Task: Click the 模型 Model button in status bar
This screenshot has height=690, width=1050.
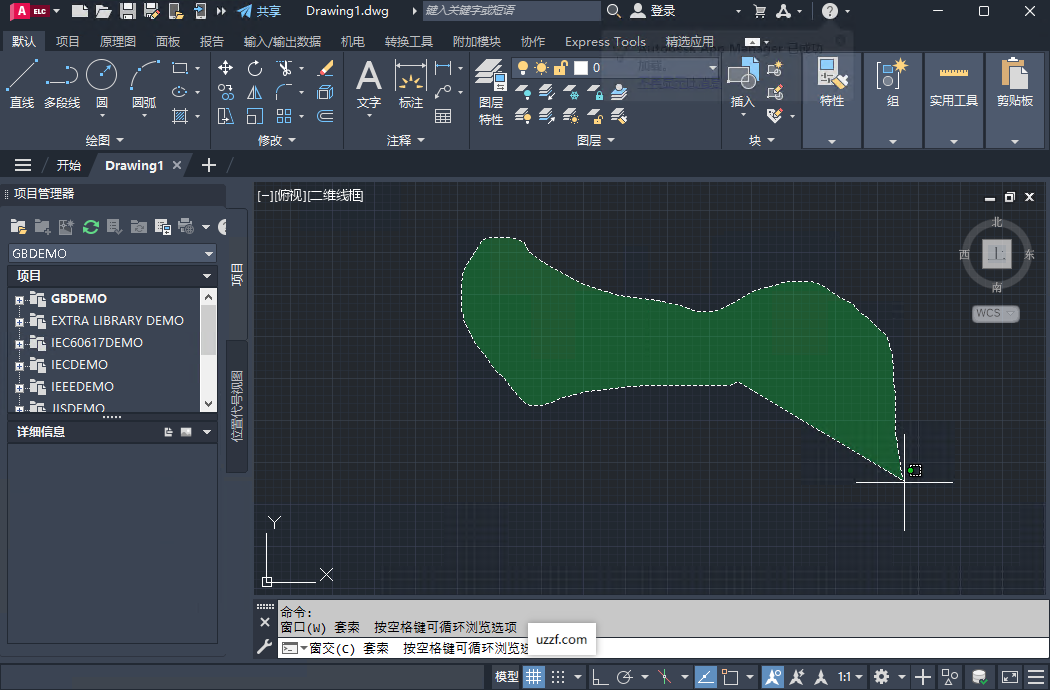Action: pyautogui.click(x=507, y=675)
